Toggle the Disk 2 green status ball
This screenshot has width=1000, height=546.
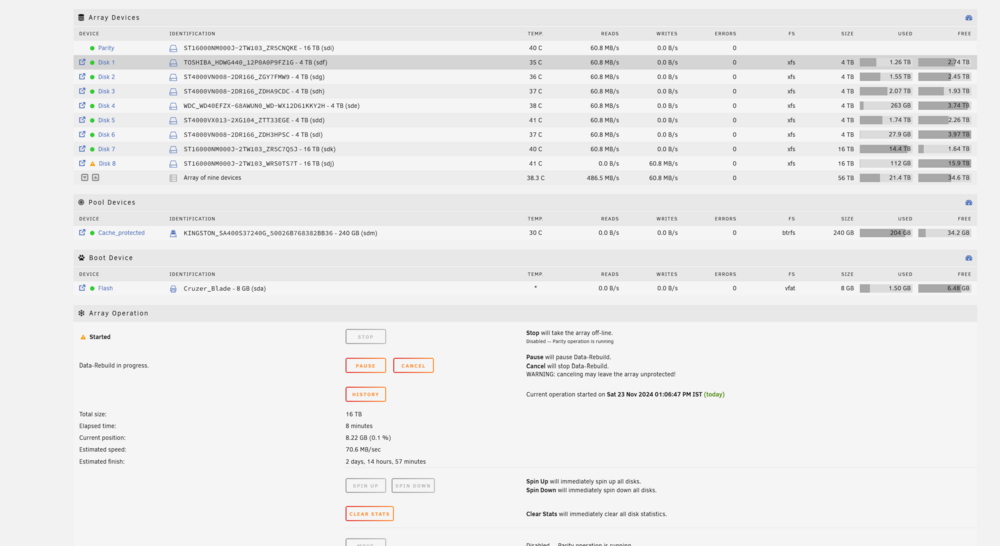92,77
